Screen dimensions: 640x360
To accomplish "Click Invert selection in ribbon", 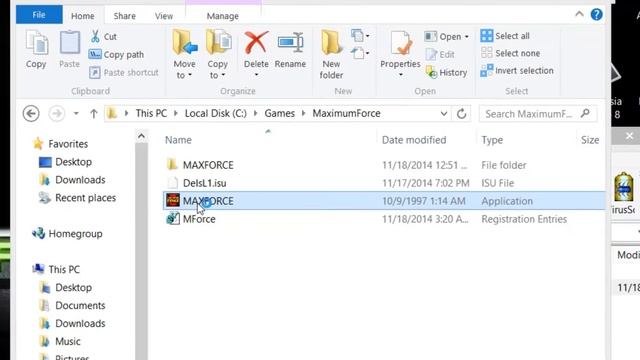I will [517, 71].
